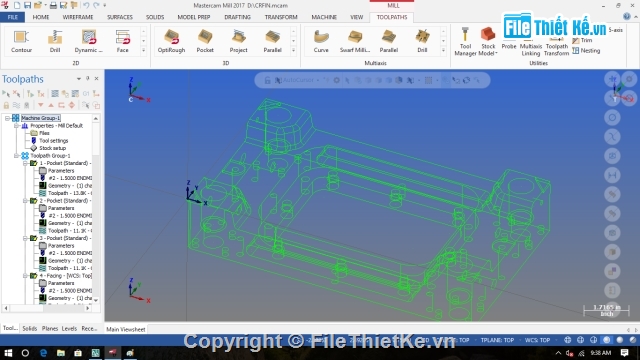
Task: Switch to the Solids manager tab
Action: 30,329
